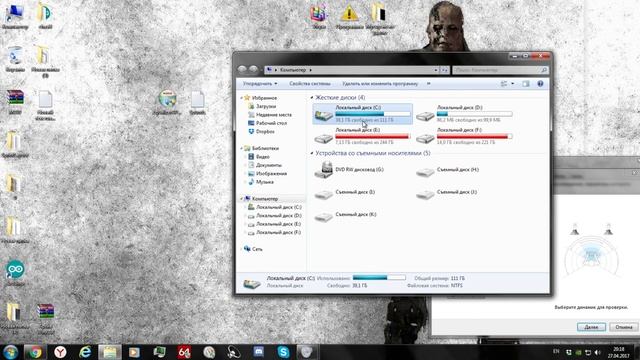Click Свойства системы toolbar command

310,84
